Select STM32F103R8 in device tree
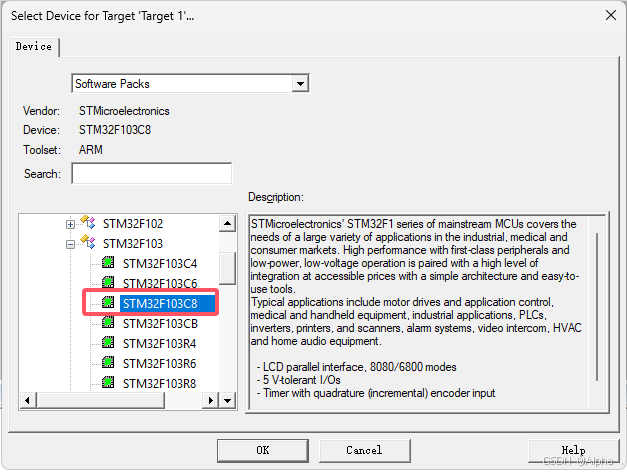 (x=160, y=384)
